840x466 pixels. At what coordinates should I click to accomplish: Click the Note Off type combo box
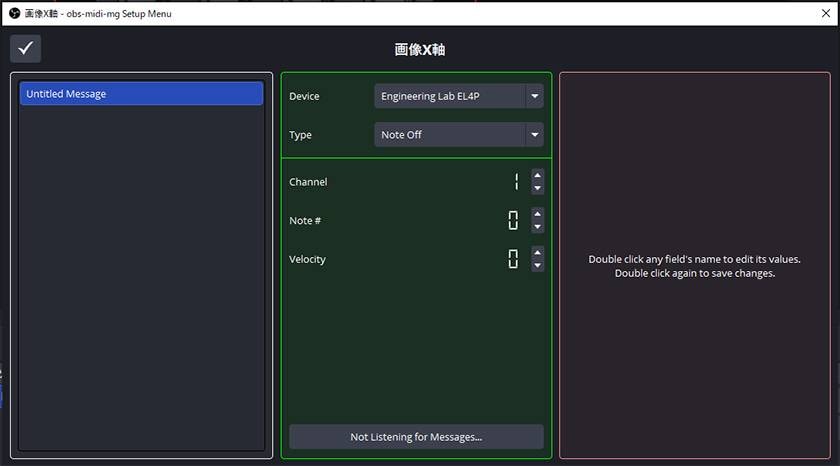pyautogui.click(x=450, y=135)
